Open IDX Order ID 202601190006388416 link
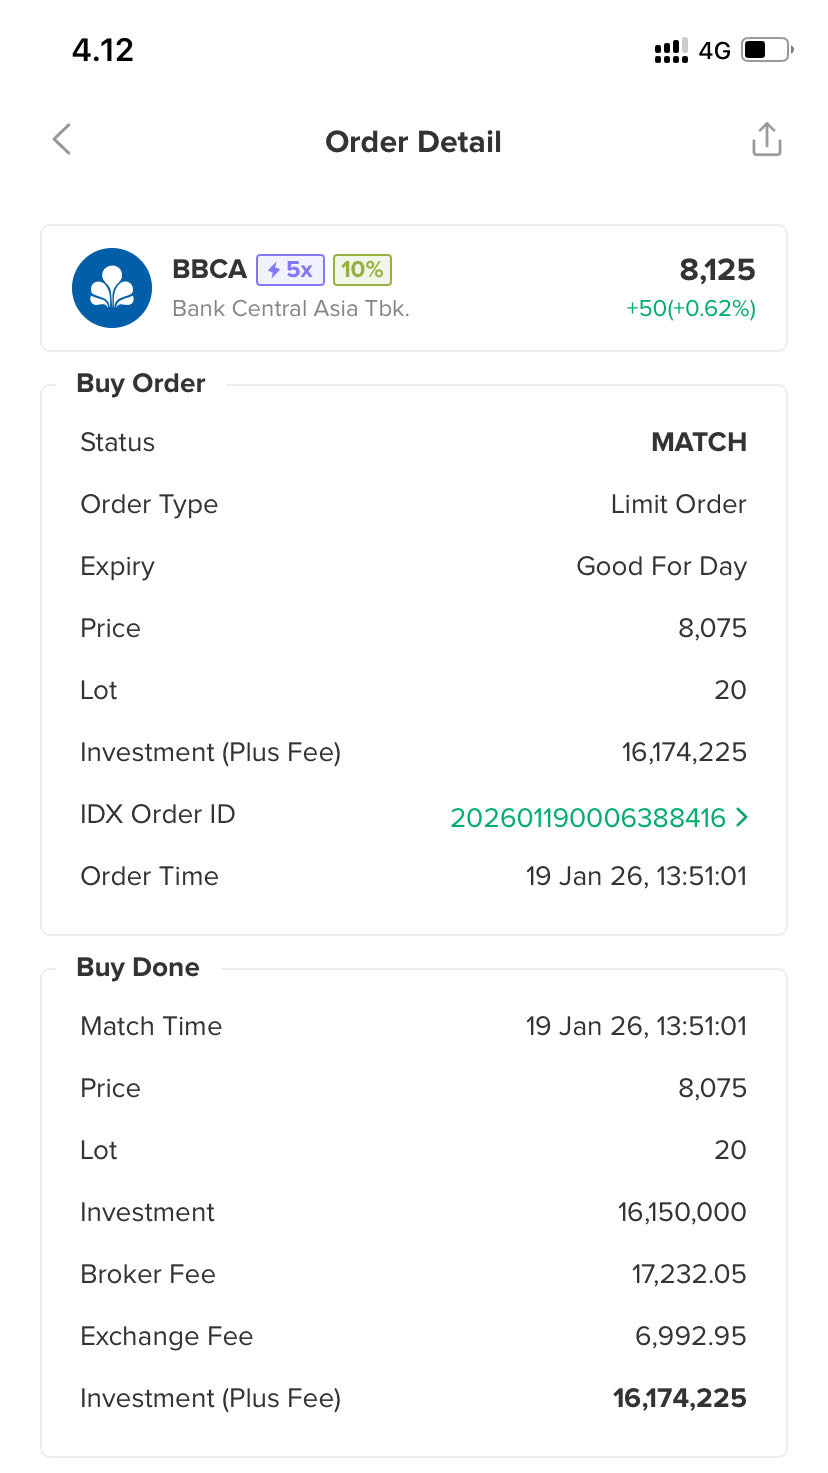This screenshot has height=1473, width=828. click(x=588, y=818)
